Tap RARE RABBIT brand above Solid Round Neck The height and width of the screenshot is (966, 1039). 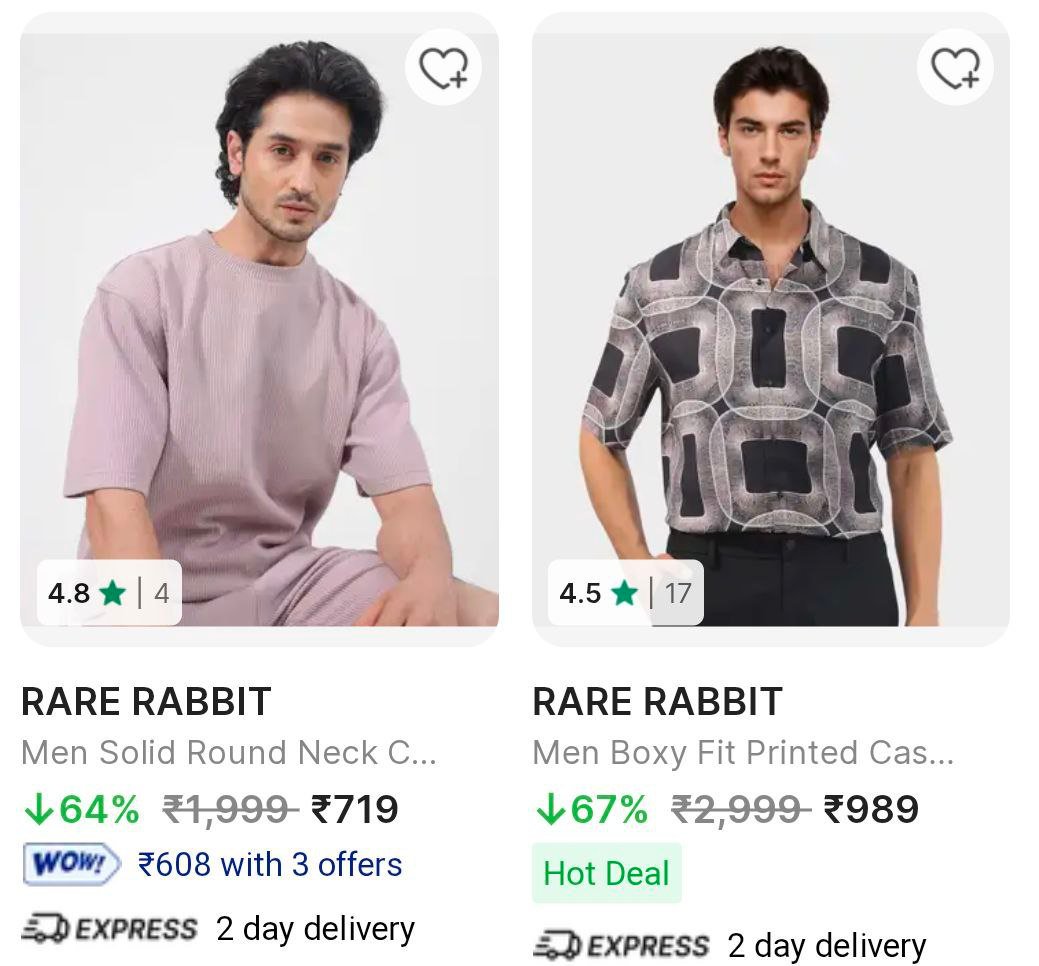(x=146, y=702)
